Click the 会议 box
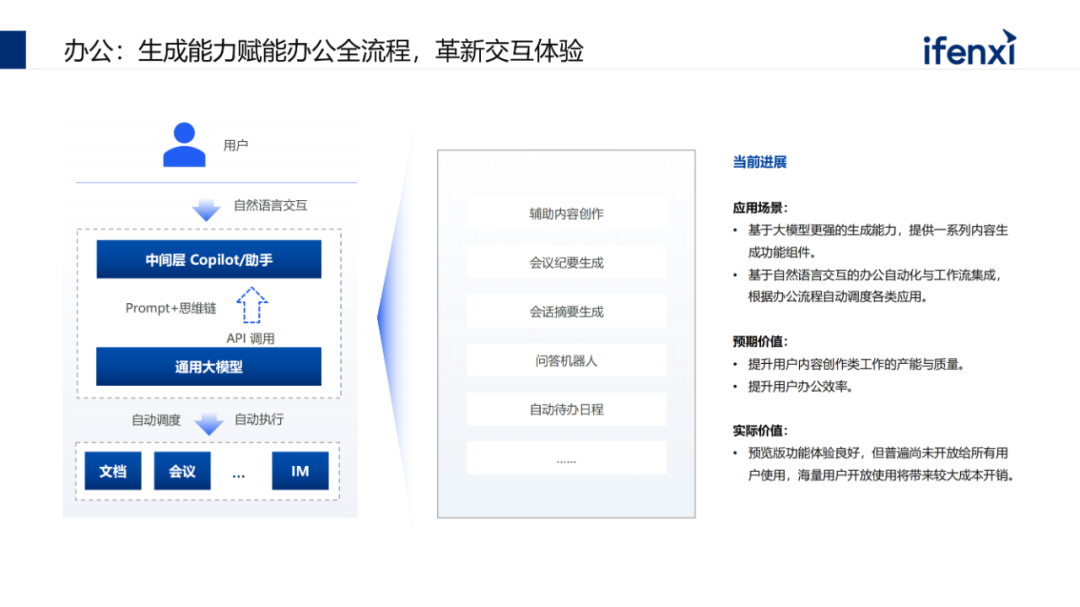 tap(182, 471)
